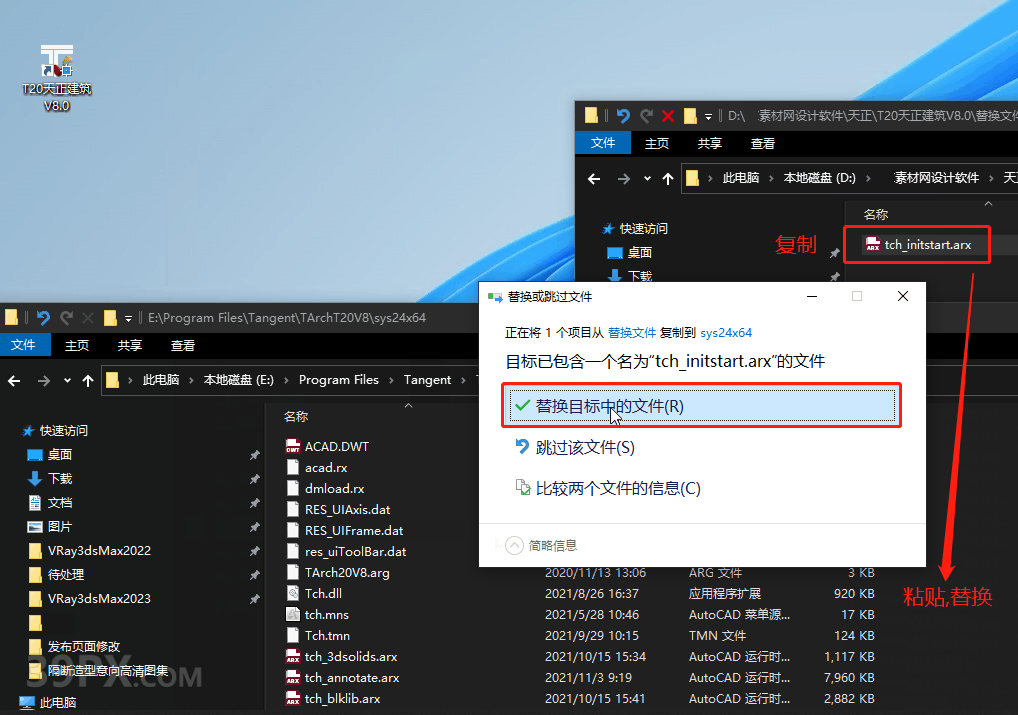Select tch.mns file in list
Viewport: 1018px width, 715px height.
[317, 614]
